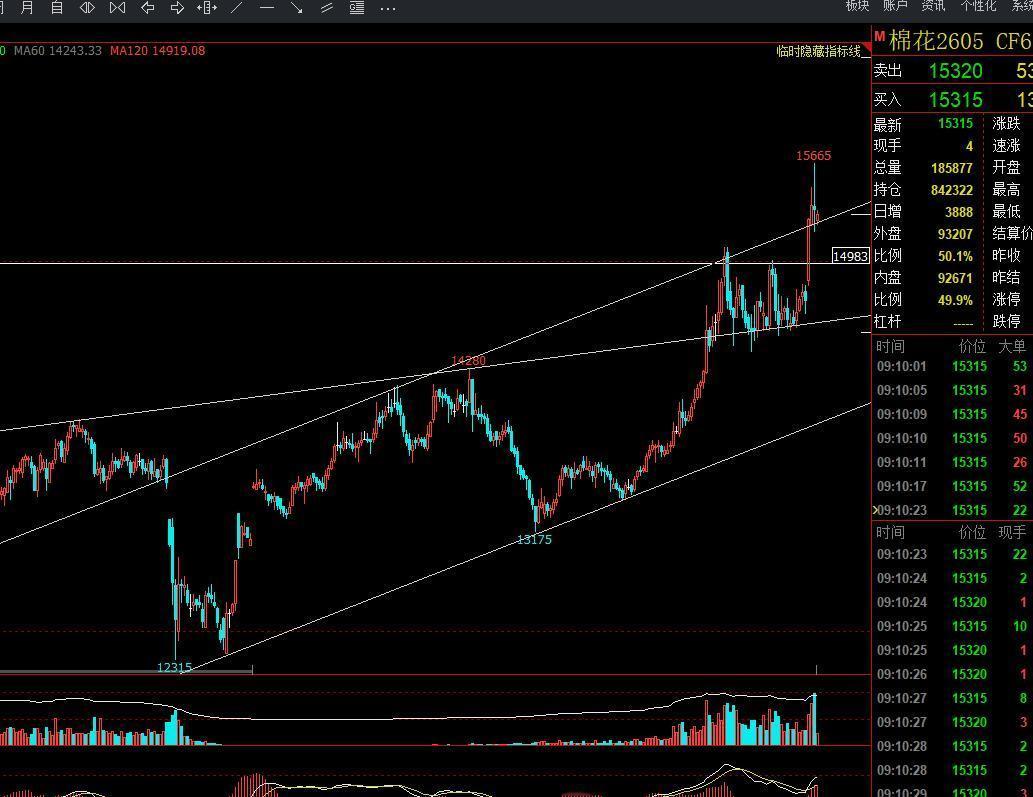The image size is (1033, 797).
Task: Click the 14280 peak price marker
Action: tap(468, 361)
